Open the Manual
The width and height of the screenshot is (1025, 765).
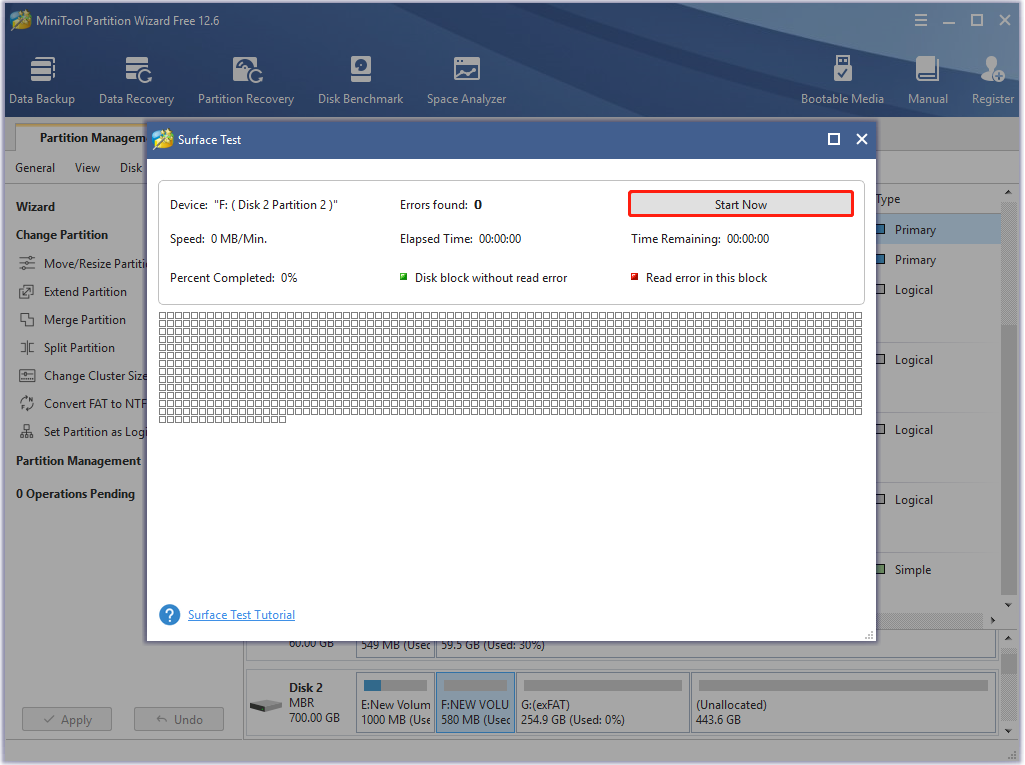pyautogui.click(x=928, y=80)
